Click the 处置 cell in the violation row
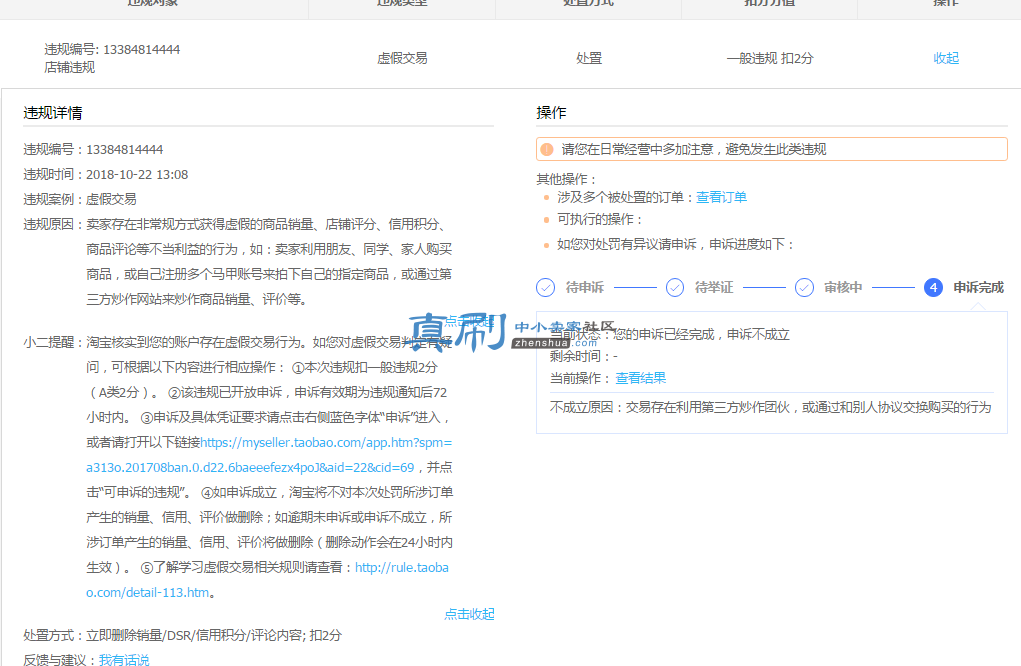 589,58
